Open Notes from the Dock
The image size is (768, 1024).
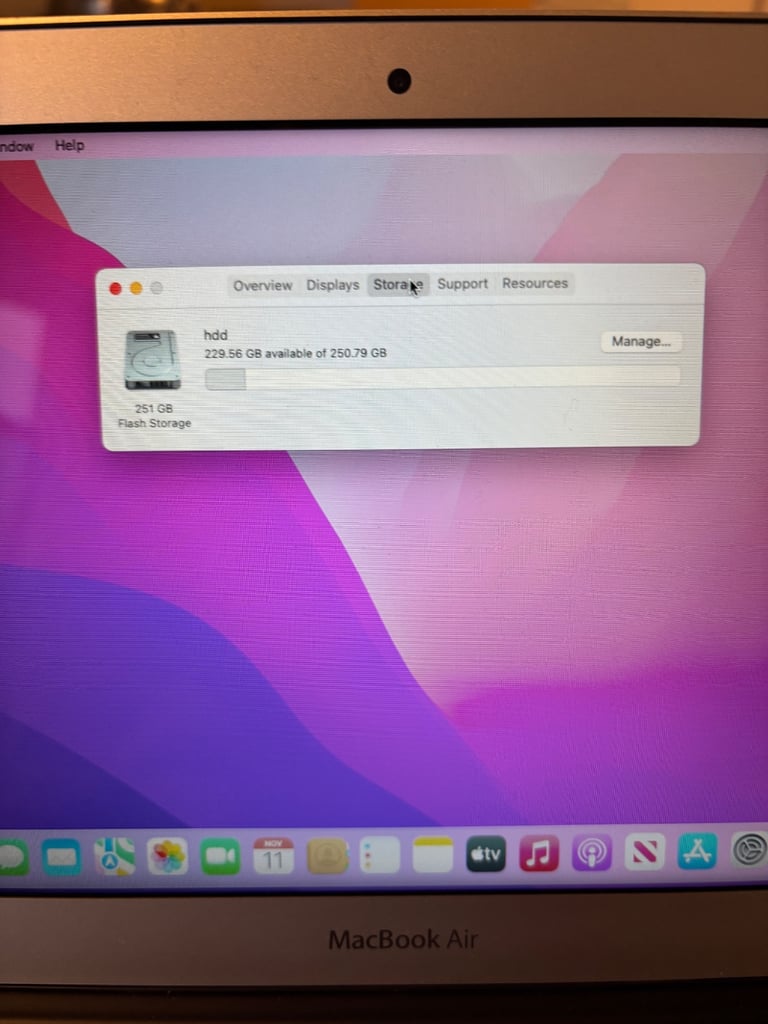pyautogui.click(x=432, y=854)
